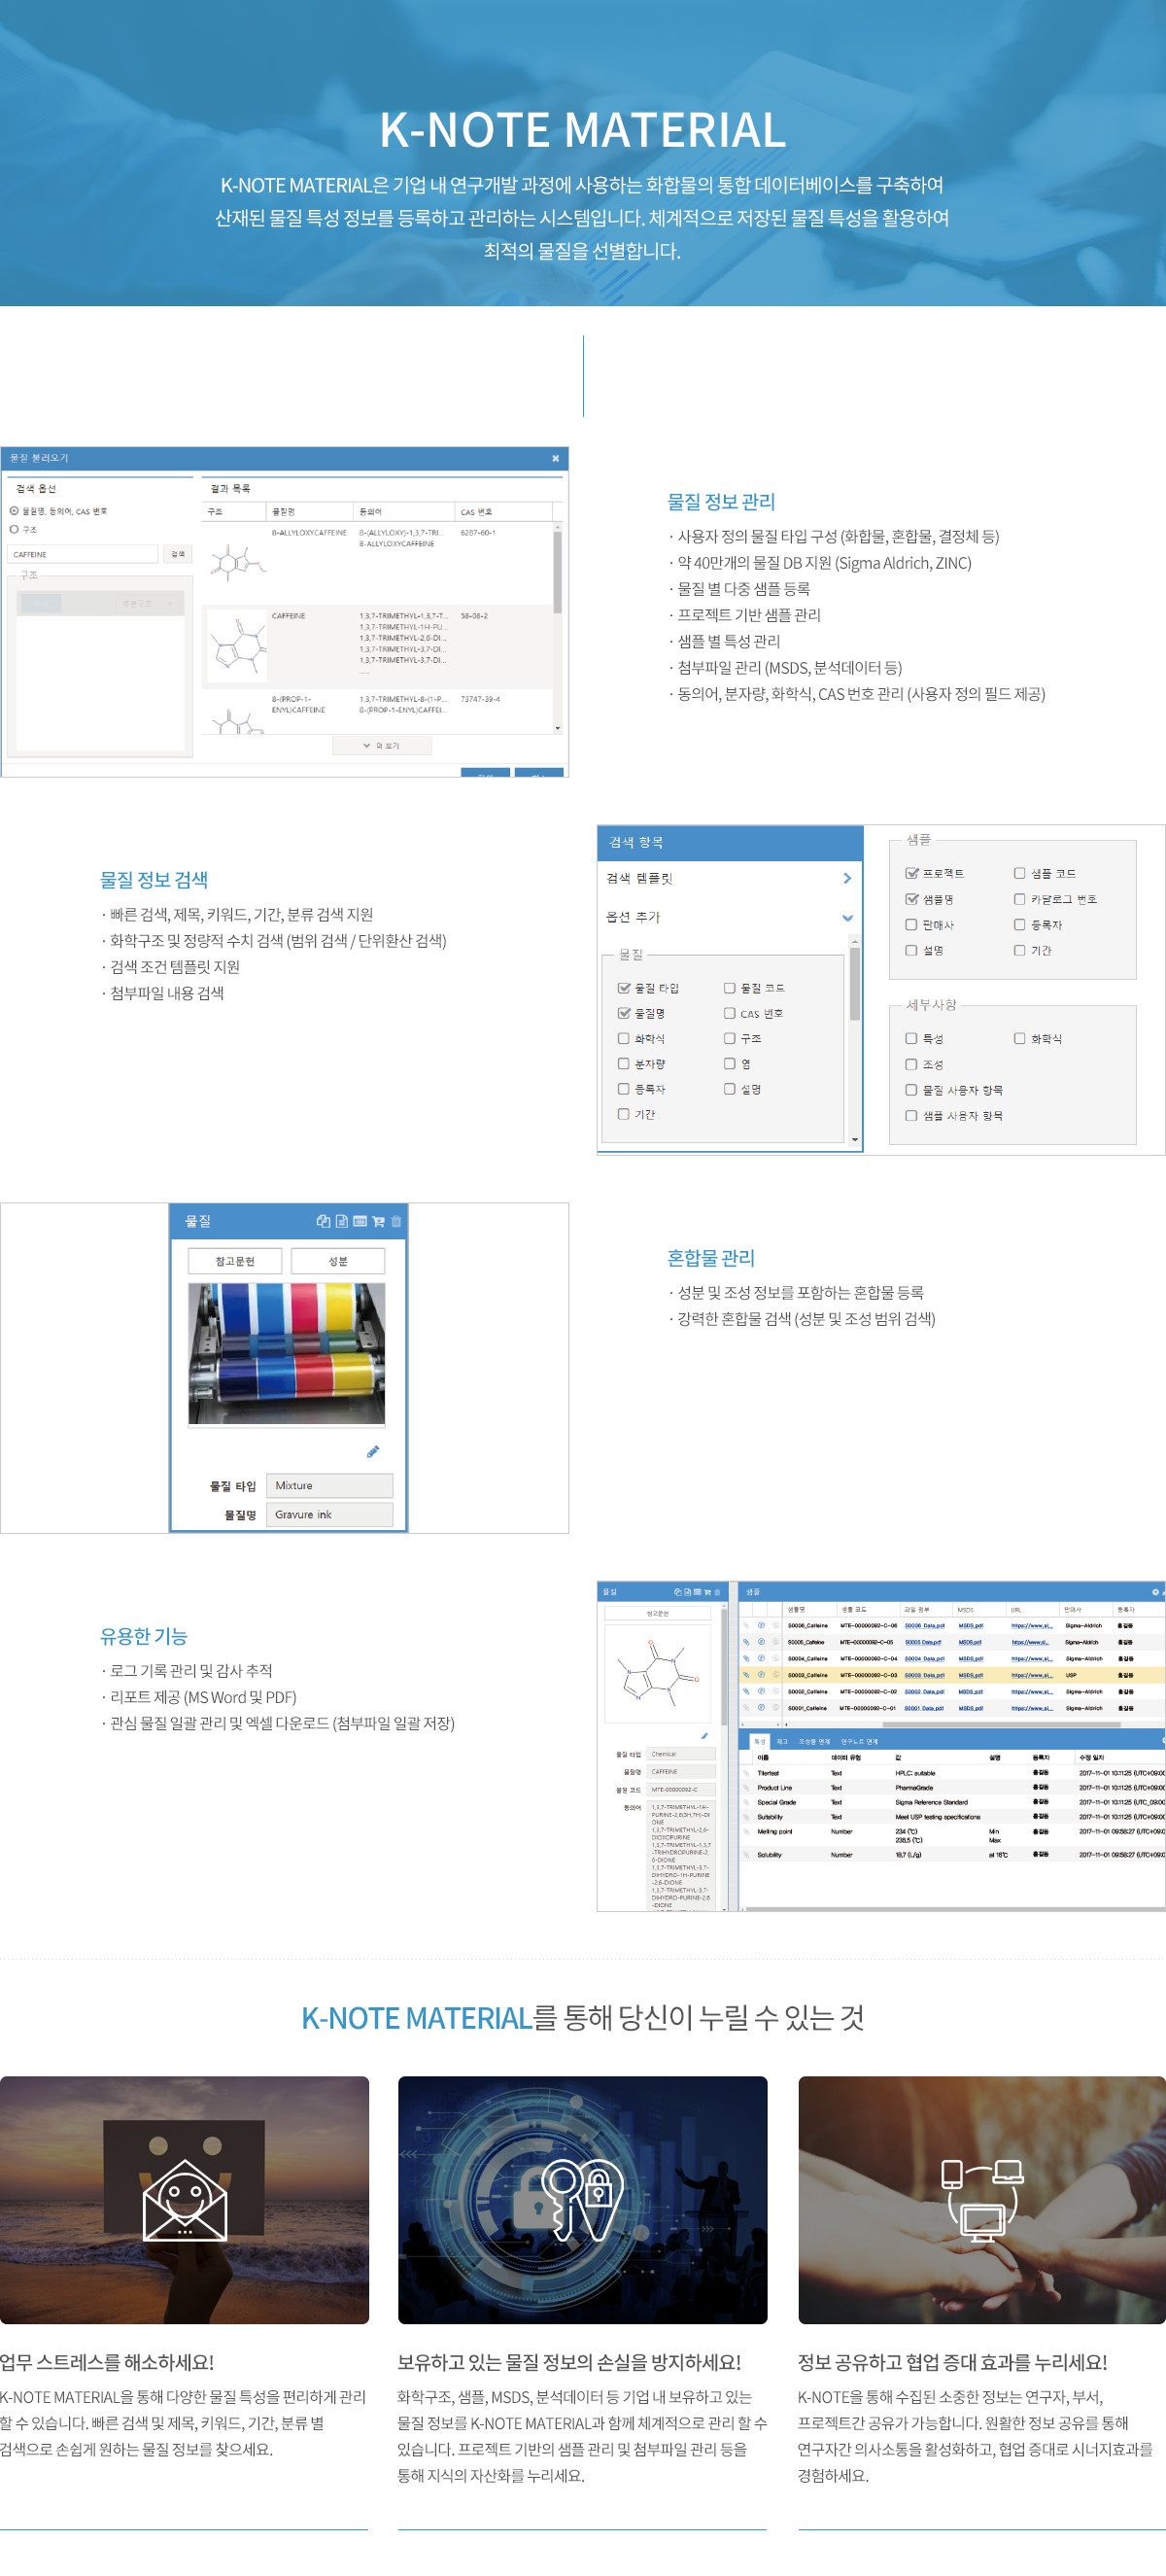Open the 성분 tab in material panel
This screenshot has width=1166, height=2576.
click(338, 1261)
